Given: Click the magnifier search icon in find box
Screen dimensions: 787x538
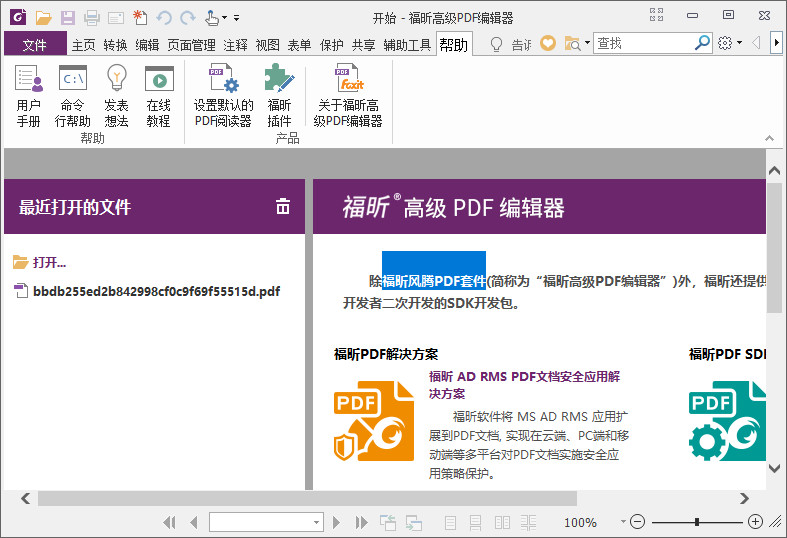Looking at the screenshot, I should coord(702,43).
